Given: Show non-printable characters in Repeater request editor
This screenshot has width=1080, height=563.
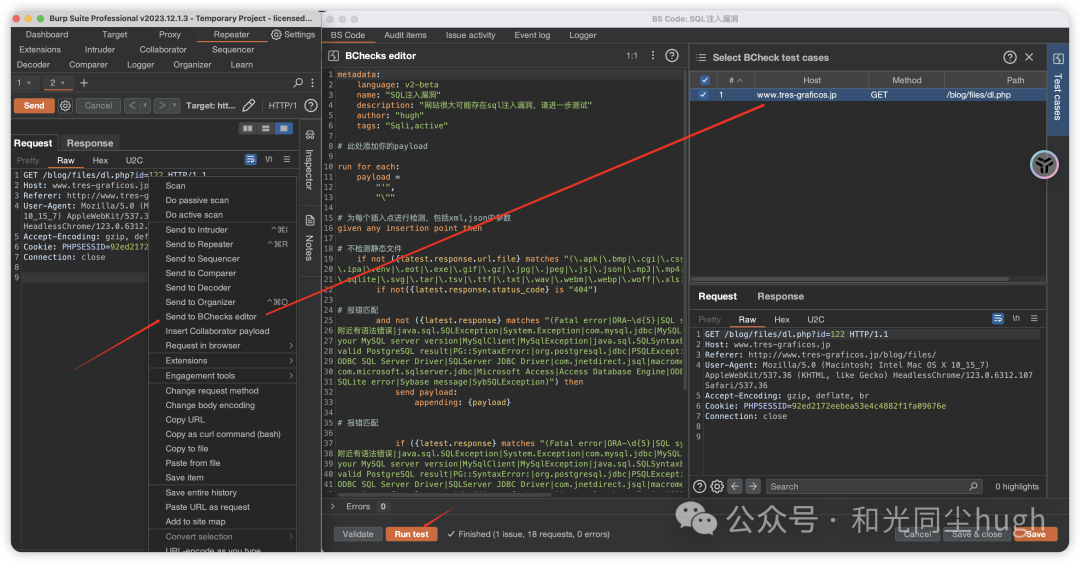Looking at the screenshot, I should tap(269, 159).
